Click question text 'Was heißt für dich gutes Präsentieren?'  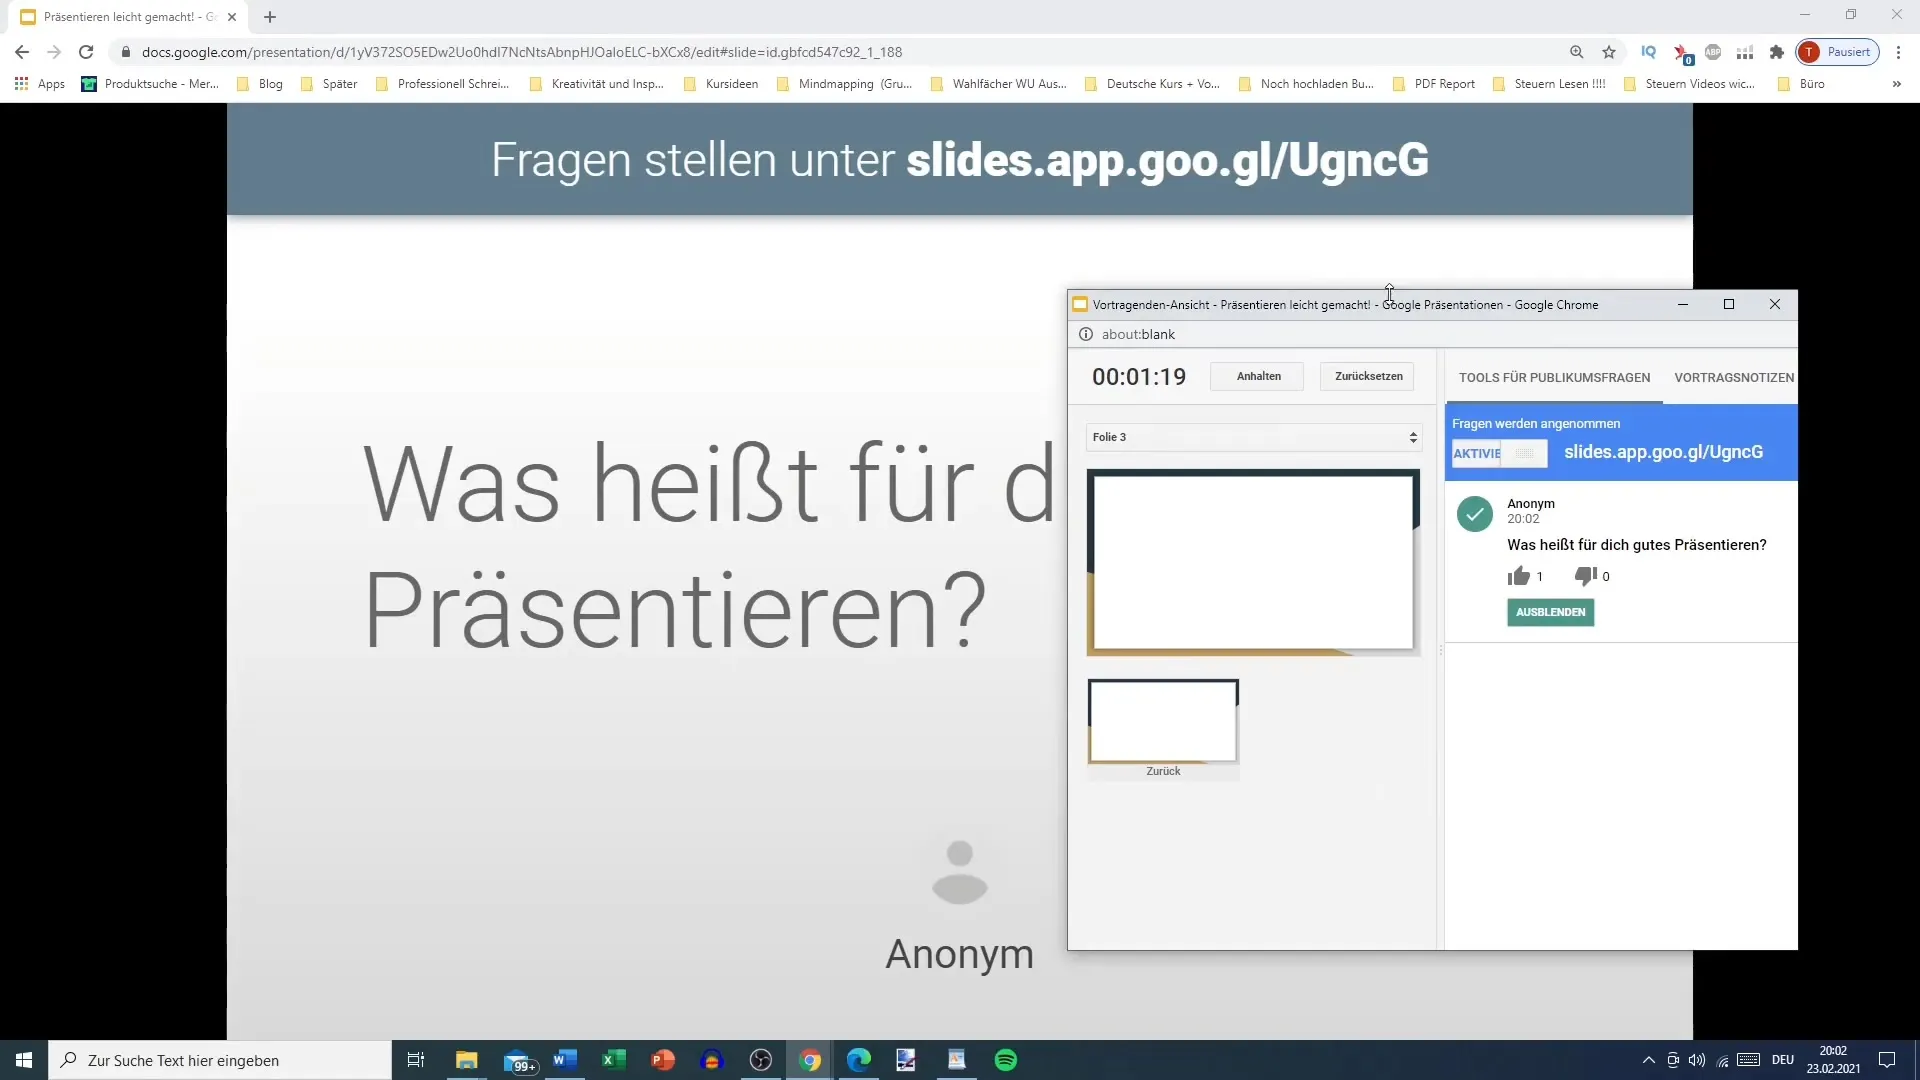coord(1637,545)
